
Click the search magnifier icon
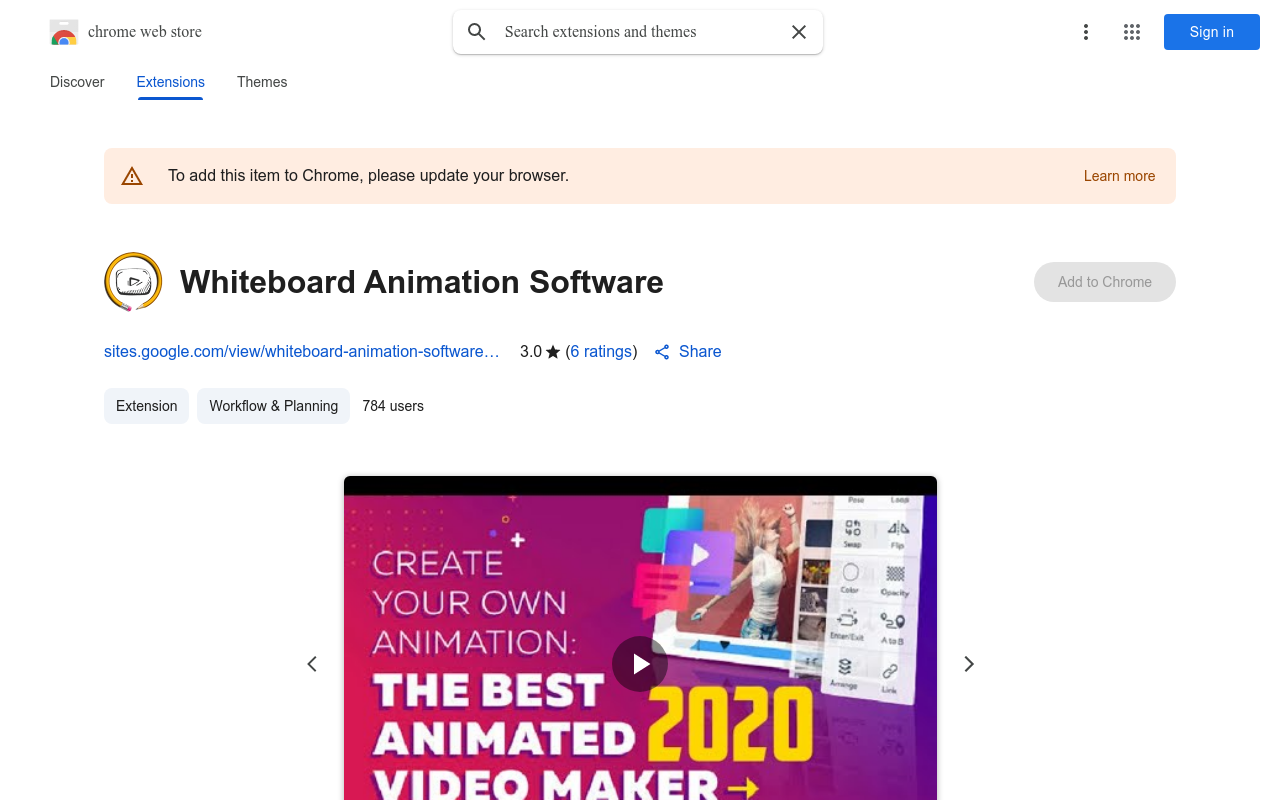click(x=477, y=32)
